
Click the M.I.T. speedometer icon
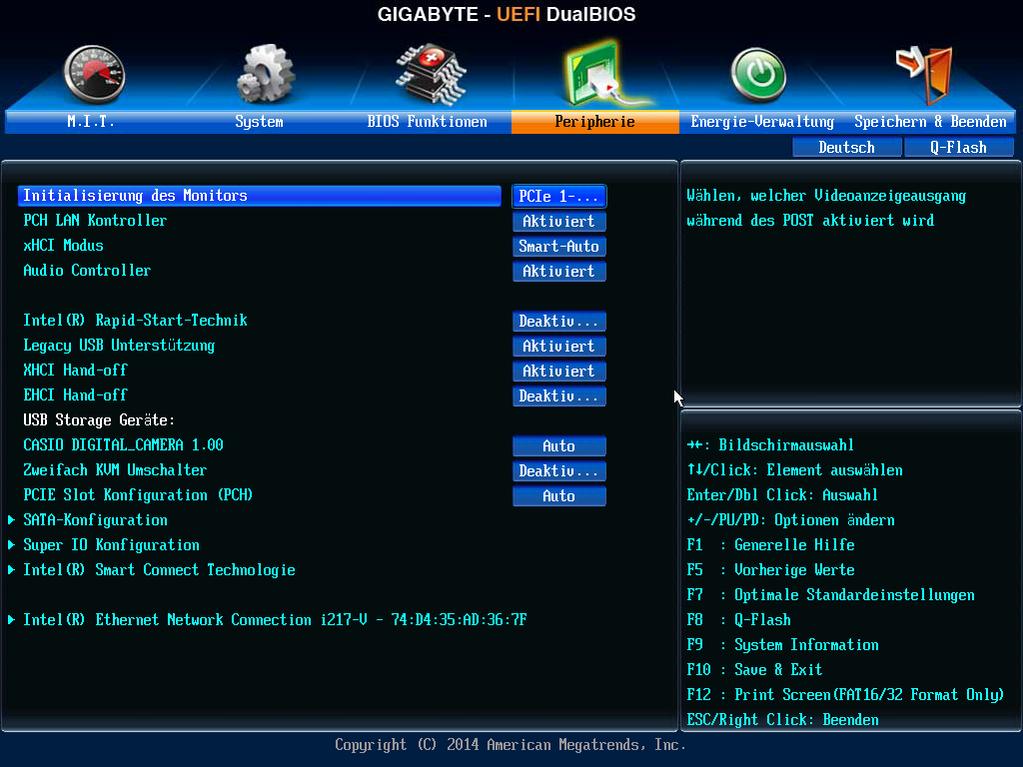point(93,74)
